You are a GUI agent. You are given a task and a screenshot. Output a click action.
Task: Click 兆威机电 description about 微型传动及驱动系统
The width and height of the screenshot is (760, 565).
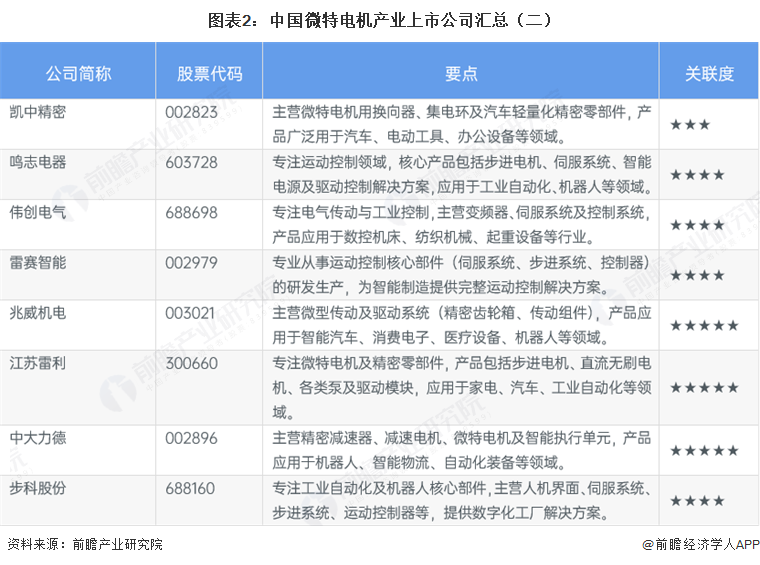(x=461, y=325)
